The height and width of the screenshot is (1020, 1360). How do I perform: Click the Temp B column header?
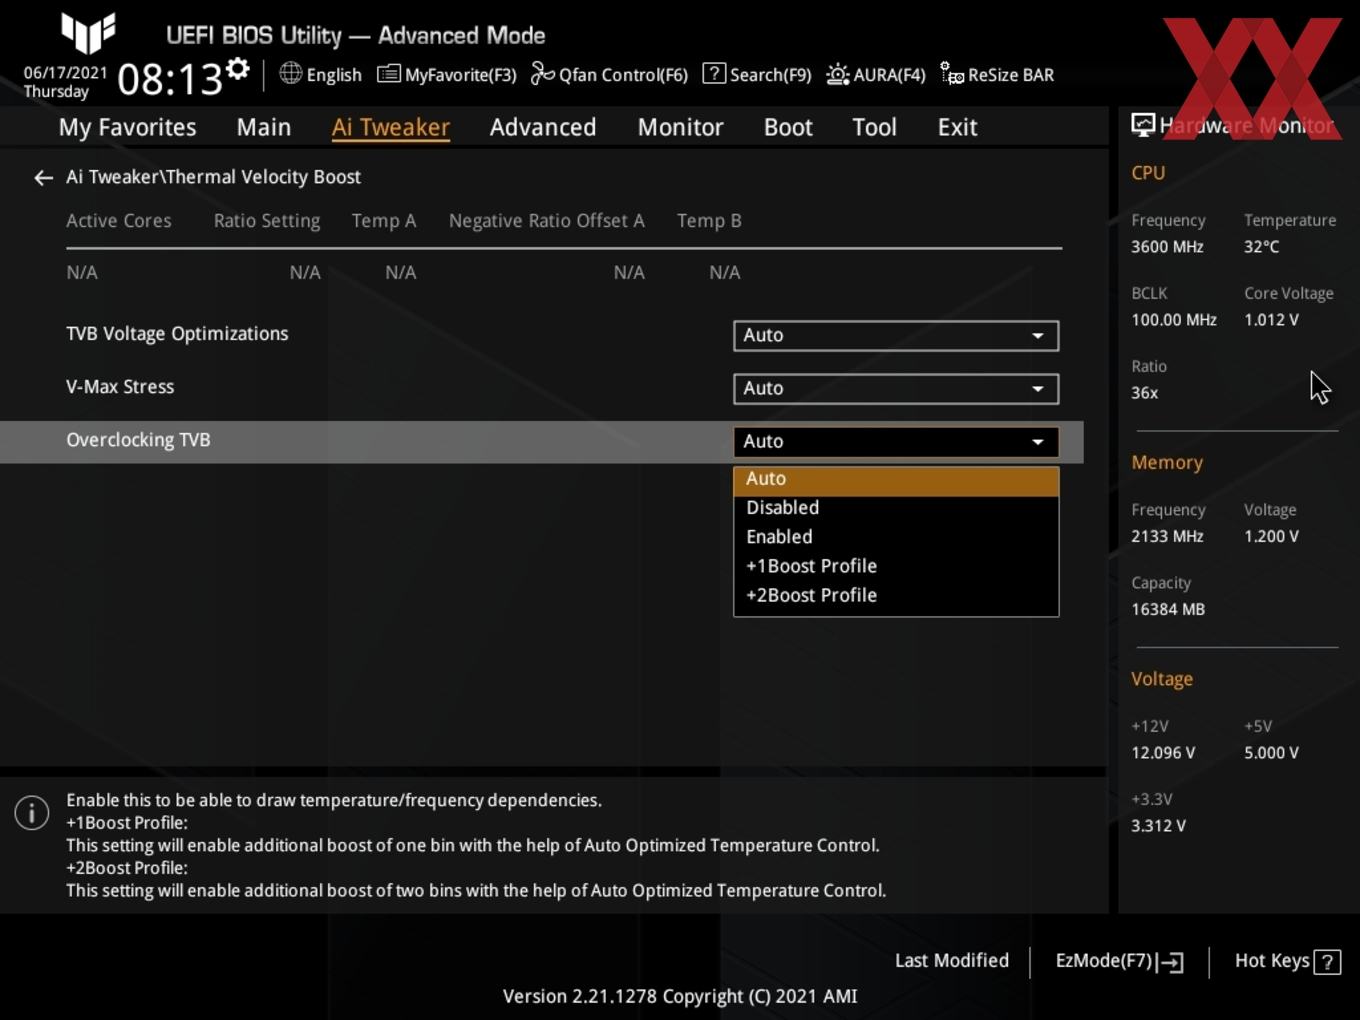[x=709, y=221]
